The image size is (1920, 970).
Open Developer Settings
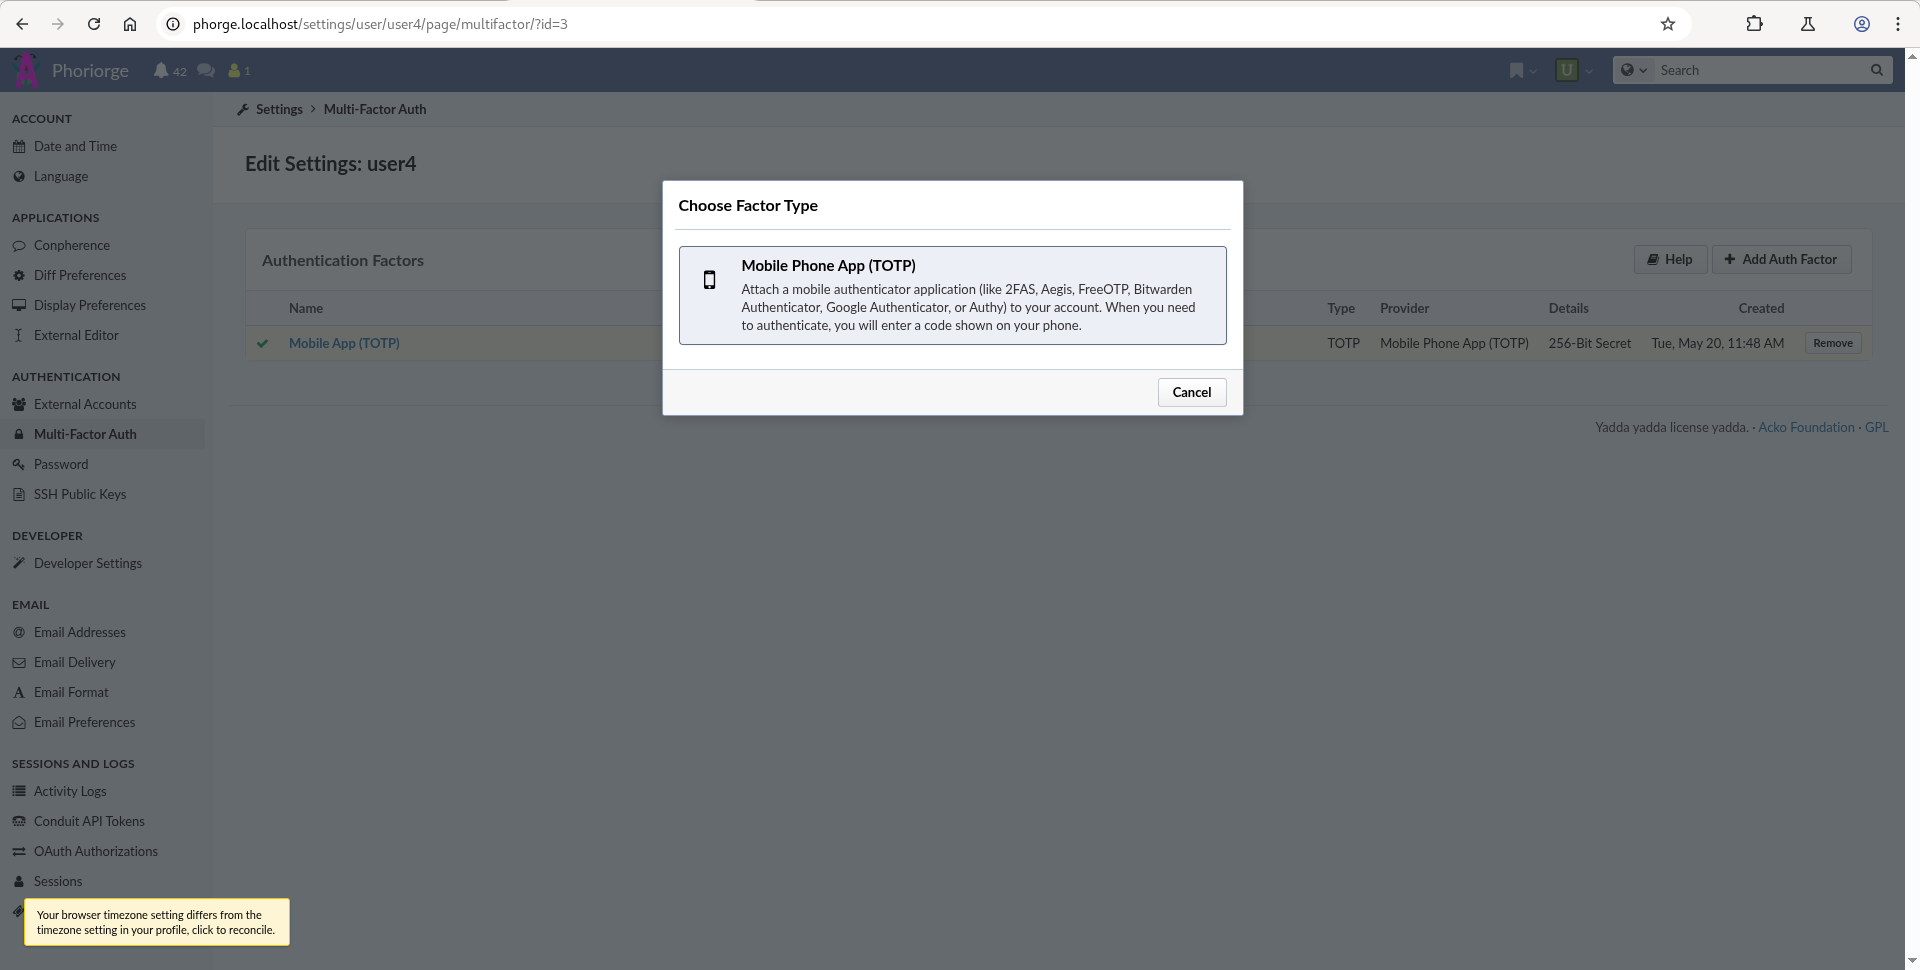[x=88, y=563]
